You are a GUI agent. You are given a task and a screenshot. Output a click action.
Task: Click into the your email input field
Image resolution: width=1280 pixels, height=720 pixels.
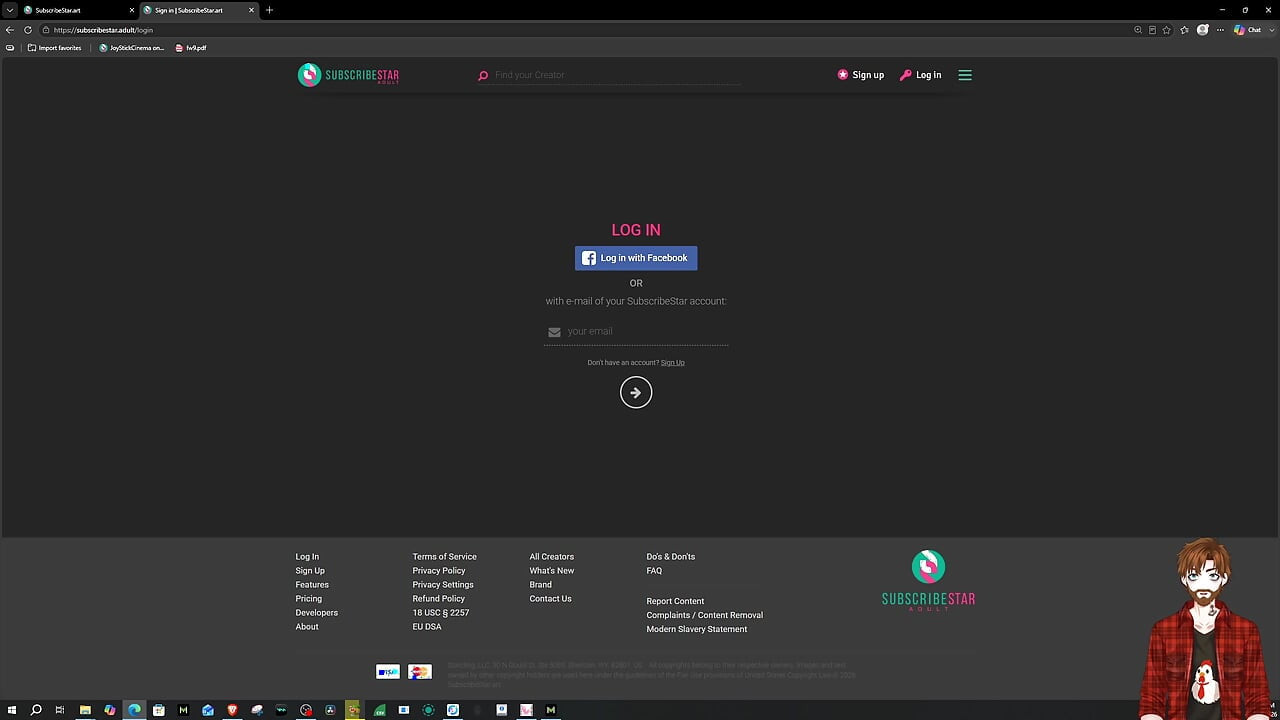636,332
